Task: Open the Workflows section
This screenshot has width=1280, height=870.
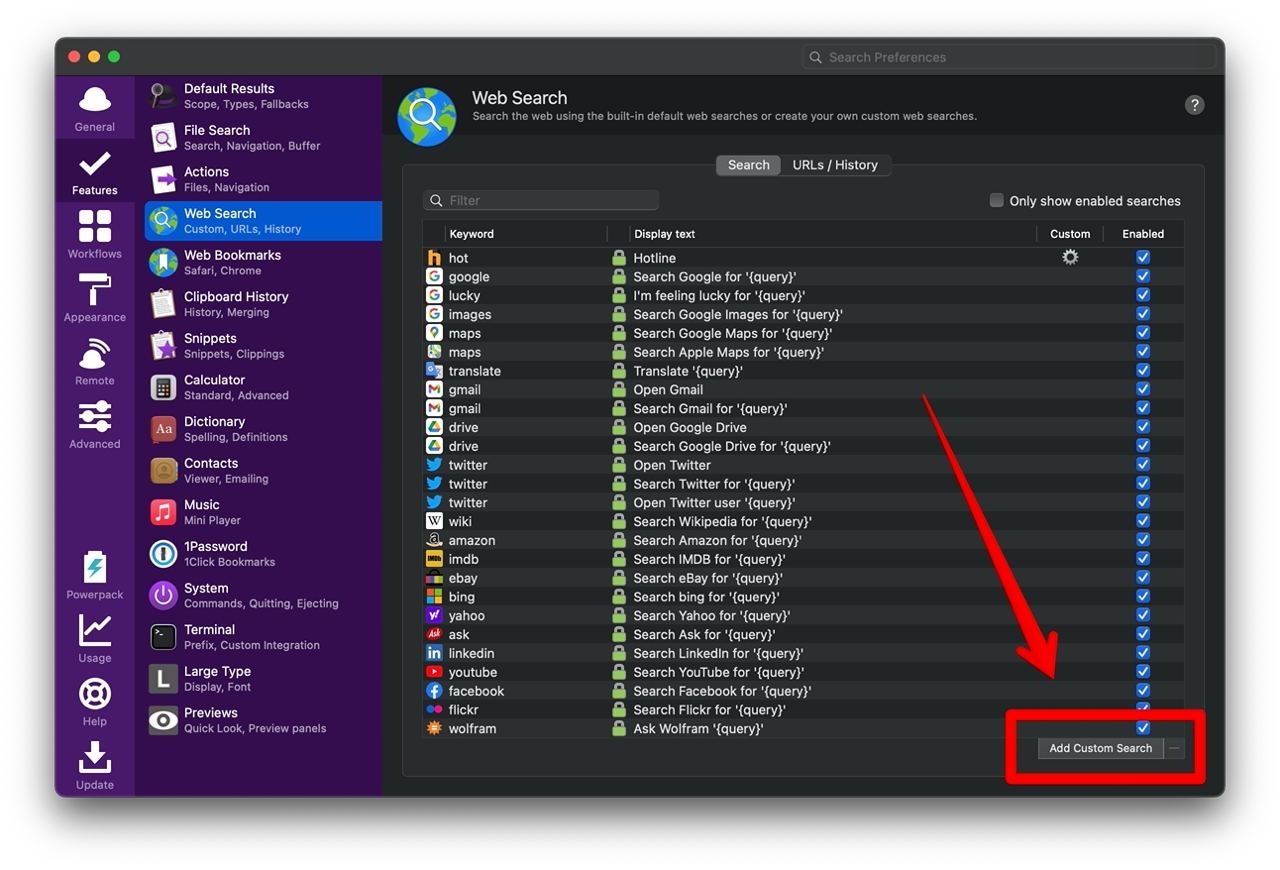Action: point(94,234)
